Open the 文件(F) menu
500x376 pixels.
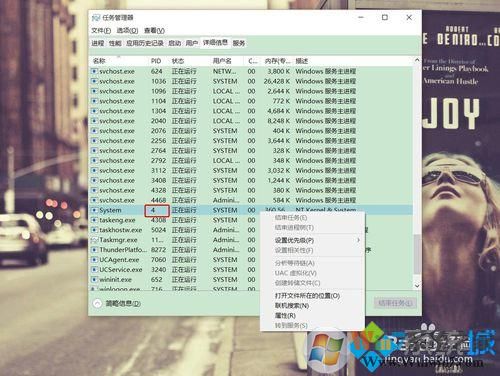[x=101, y=31]
